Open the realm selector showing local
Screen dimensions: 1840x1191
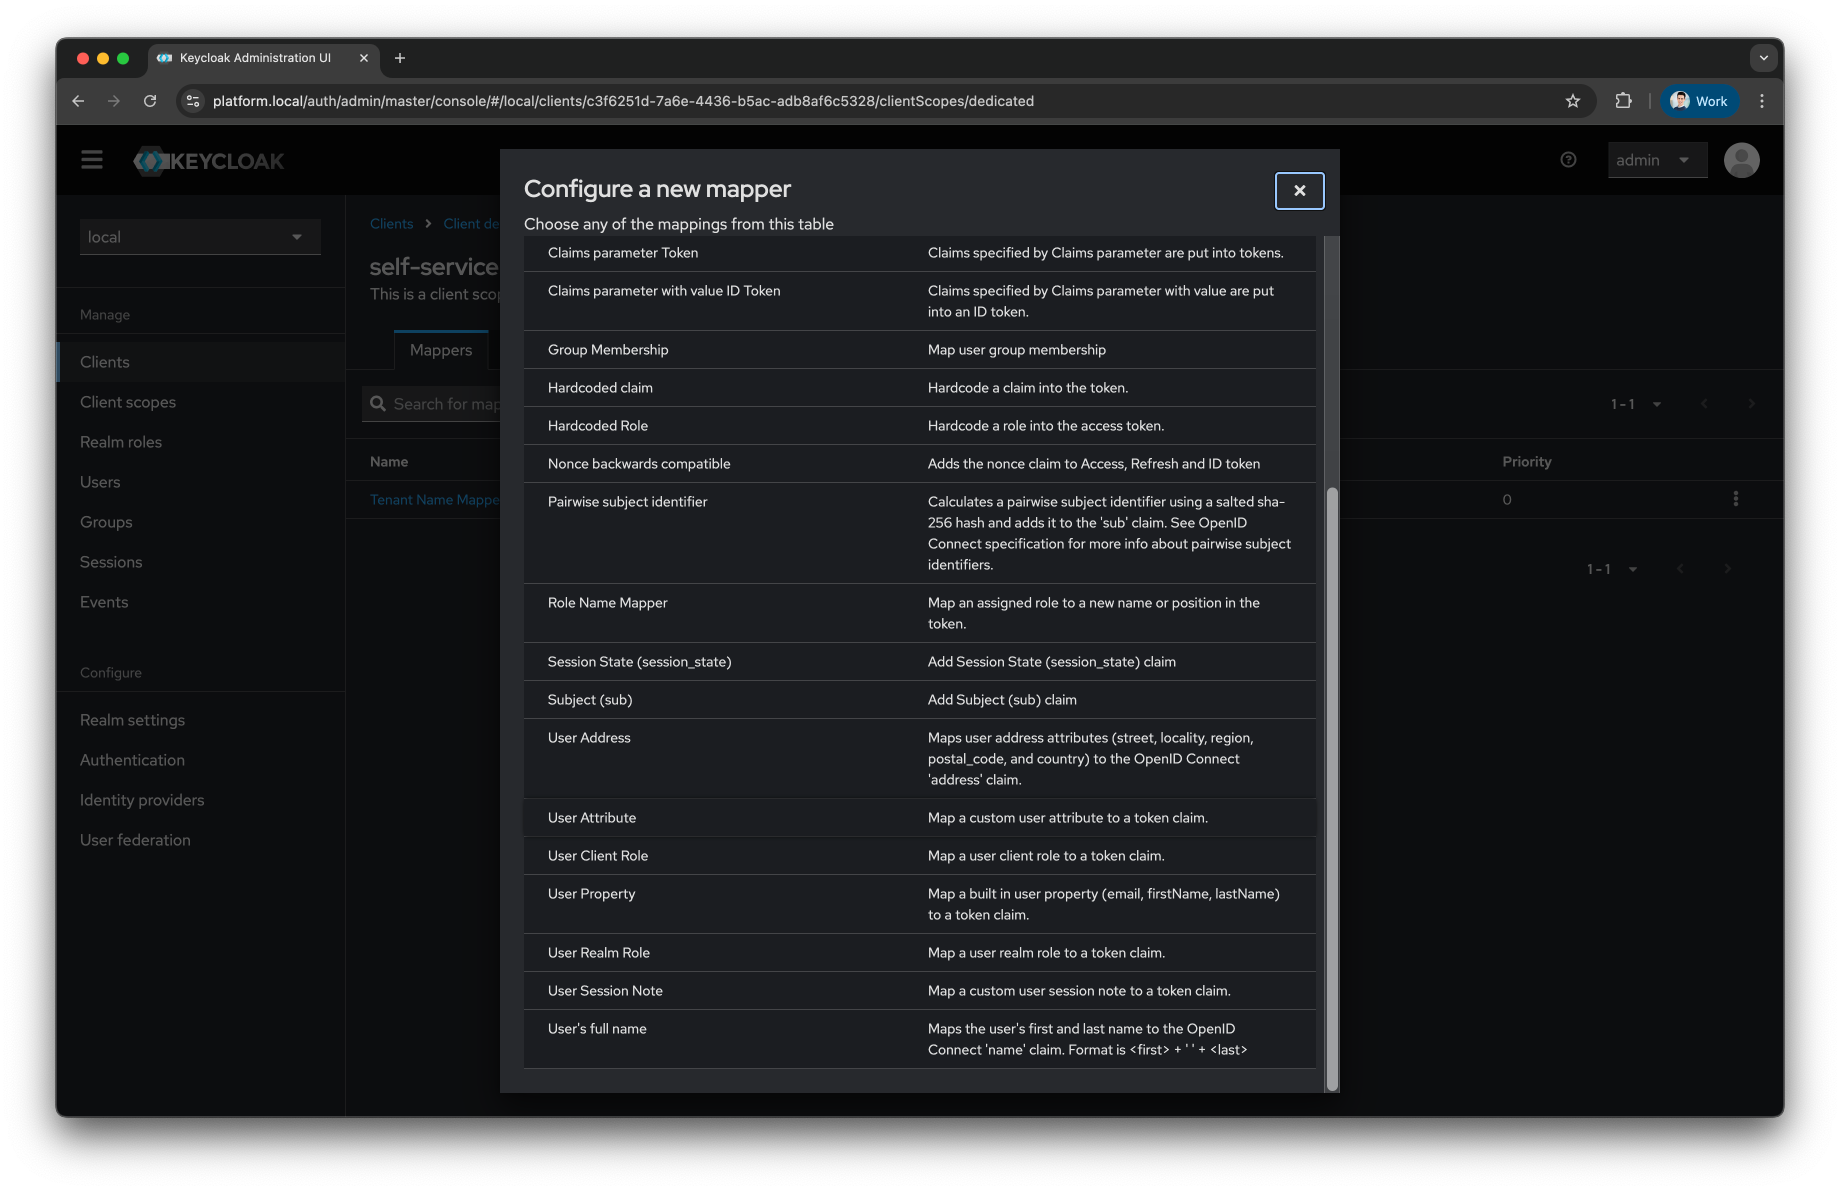coord(199,236)
